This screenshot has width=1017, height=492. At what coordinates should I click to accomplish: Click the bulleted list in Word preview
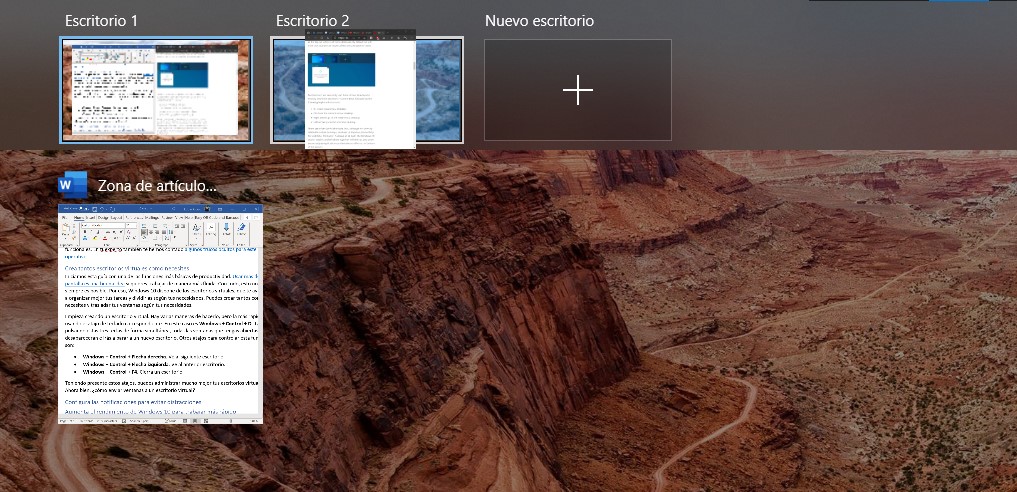point(160,362)
